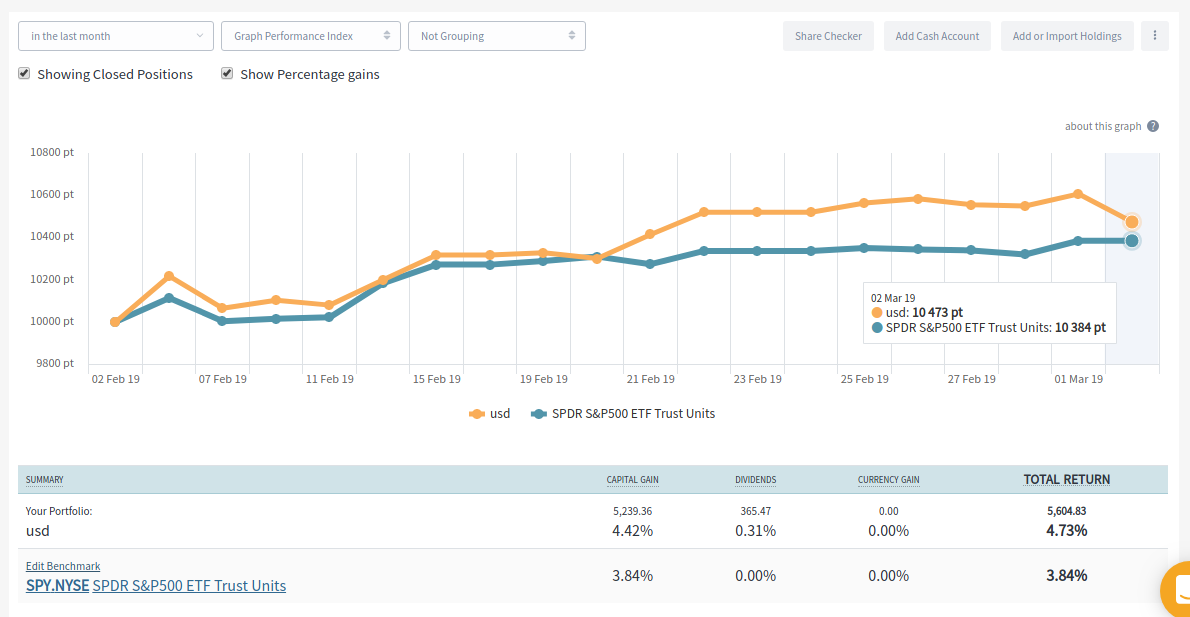Click the help icon beside about this graph

point(1153,126)
